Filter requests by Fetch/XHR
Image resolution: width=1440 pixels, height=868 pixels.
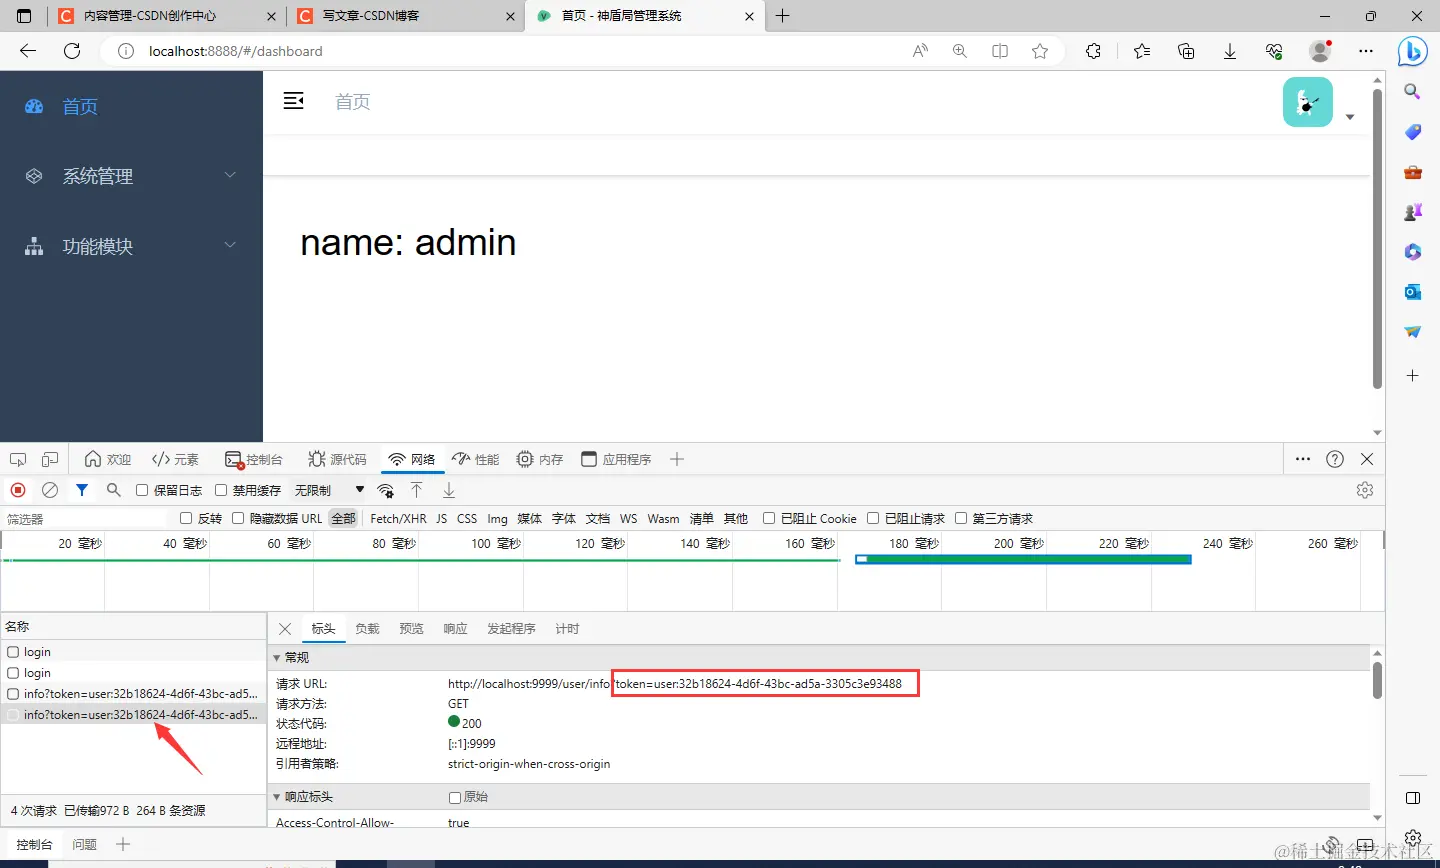[398, 518]
